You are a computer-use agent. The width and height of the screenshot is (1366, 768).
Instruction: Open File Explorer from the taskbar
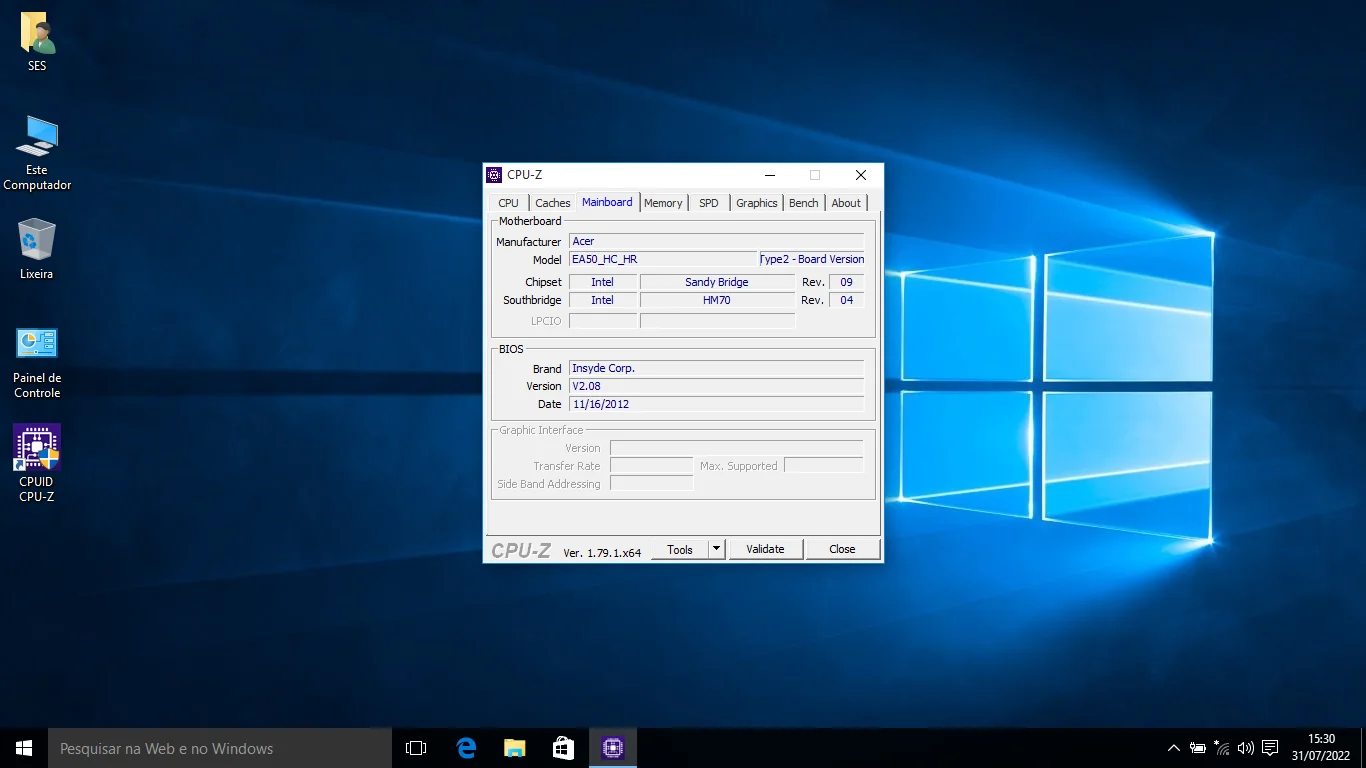coord(515,748)
